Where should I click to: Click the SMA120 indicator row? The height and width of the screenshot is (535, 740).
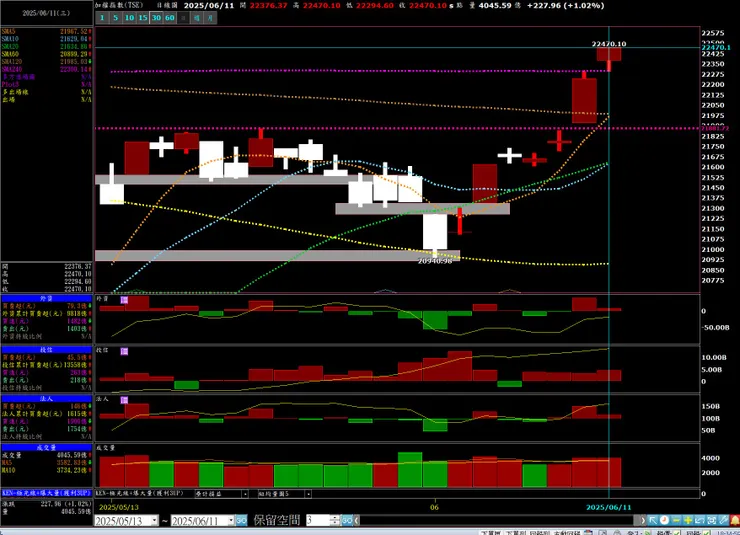click(x=46, y=62)
